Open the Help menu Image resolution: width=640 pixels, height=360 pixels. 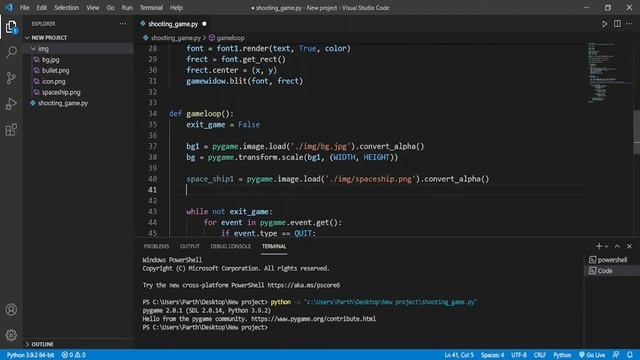pyautogui.click(x=176, y=8)
